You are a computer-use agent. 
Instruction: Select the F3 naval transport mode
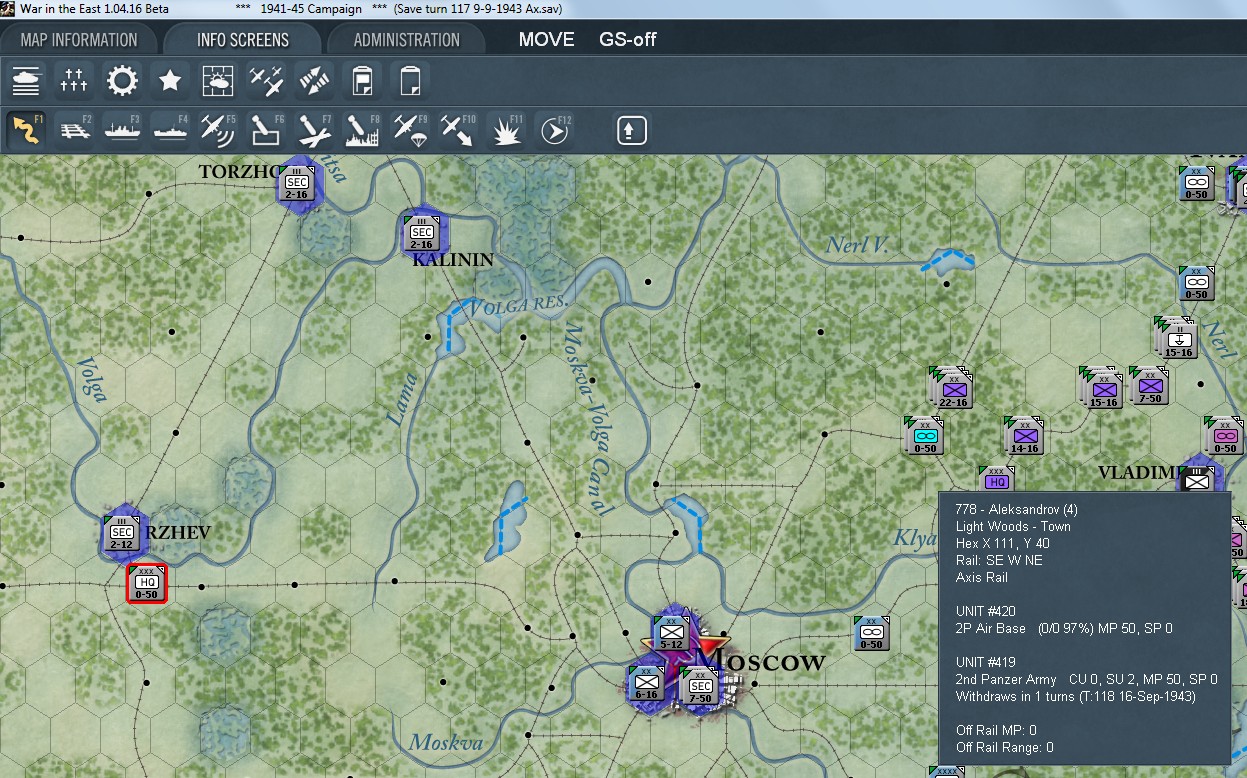coord(123,130)
